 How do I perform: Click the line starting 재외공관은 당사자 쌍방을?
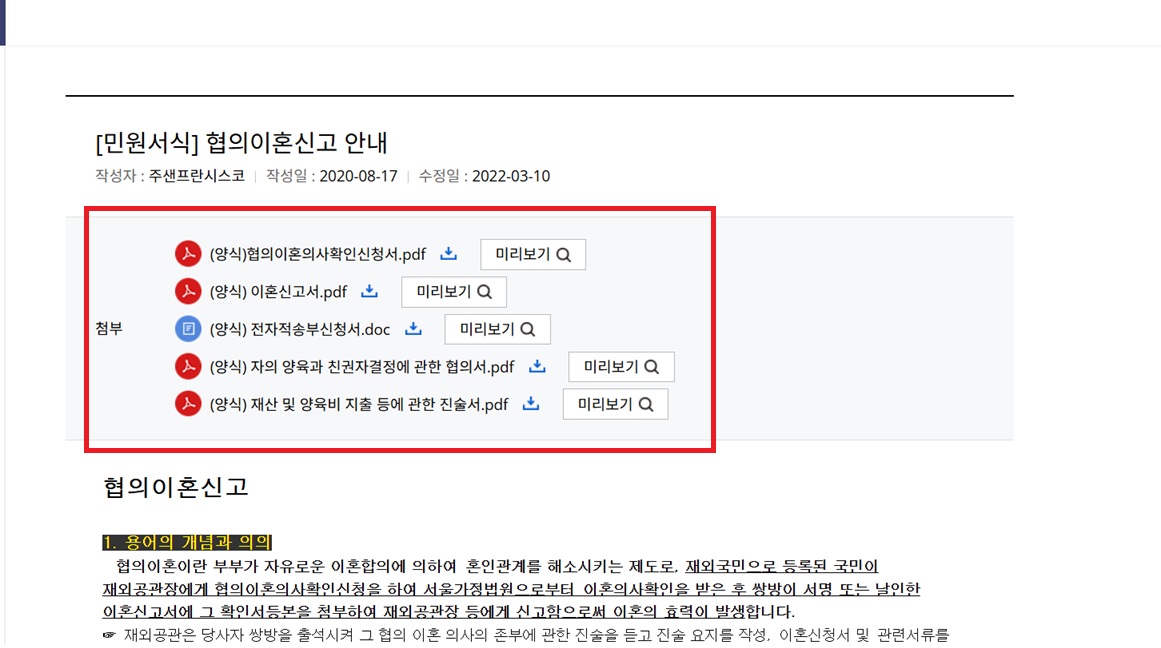(526, 635)
